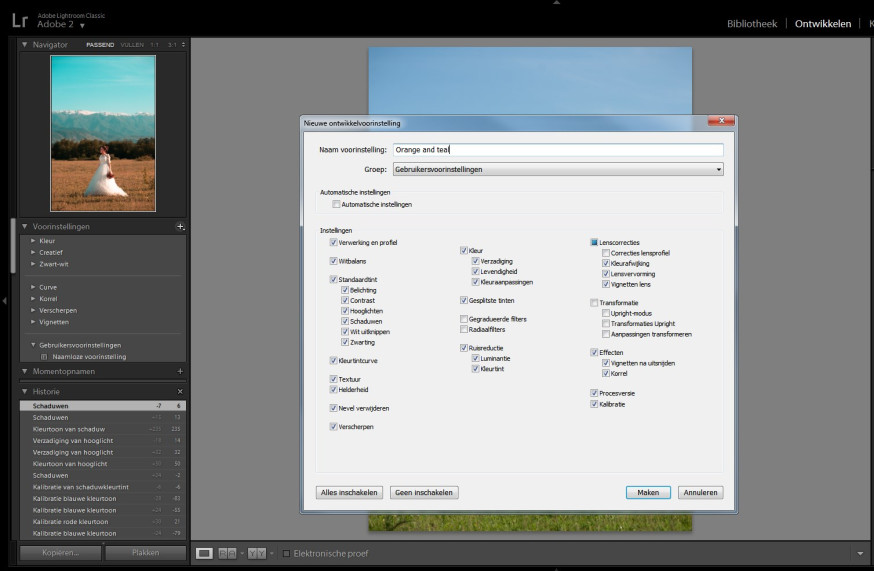Check the Gegradueerde filters checkbox

(x=464, y=319)
